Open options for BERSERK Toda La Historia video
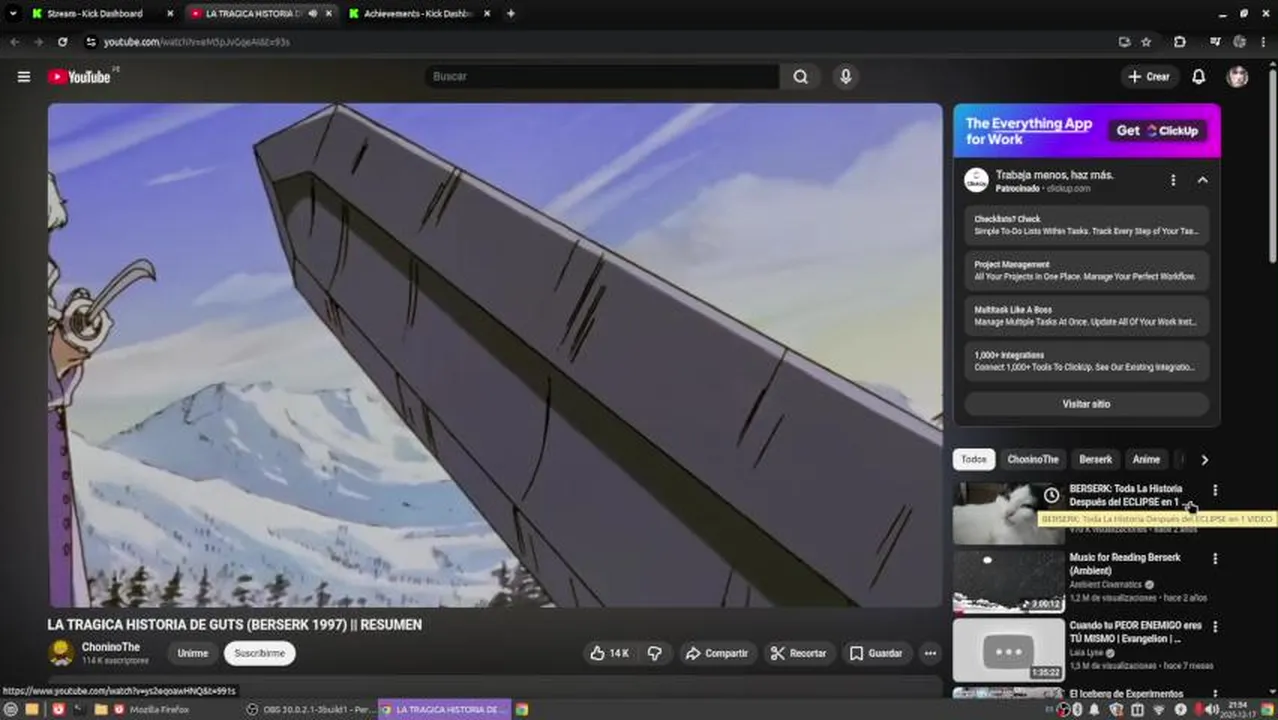The image size is (1278, 720). pyautogui.click(x=1215, y=490)
